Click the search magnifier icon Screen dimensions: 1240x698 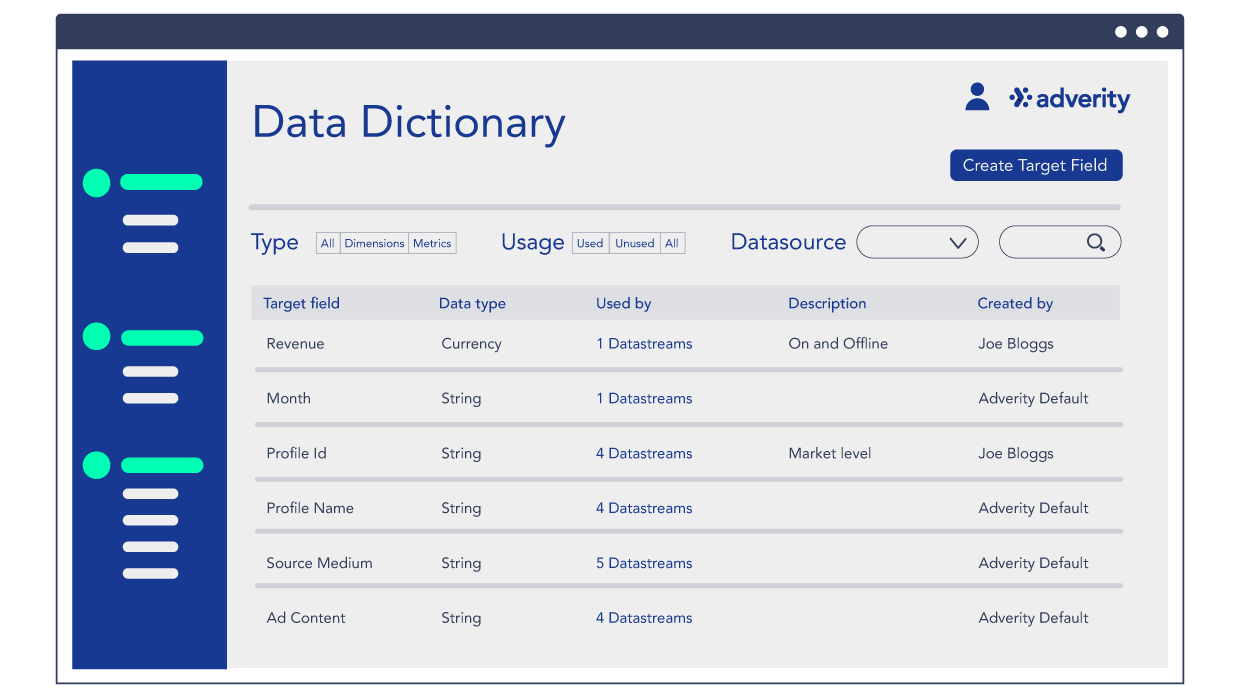pyautogui.click(x=1095, y=242)
